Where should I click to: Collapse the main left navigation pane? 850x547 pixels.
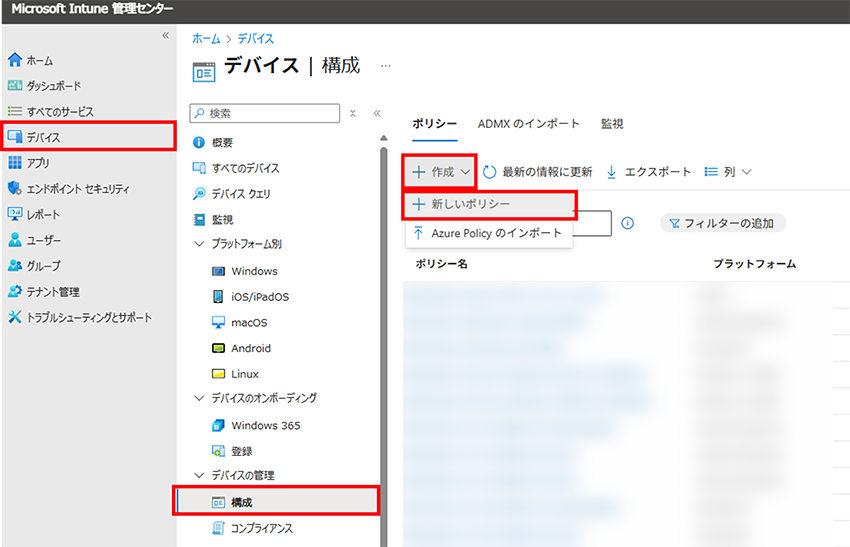click(x=165, y=36)
